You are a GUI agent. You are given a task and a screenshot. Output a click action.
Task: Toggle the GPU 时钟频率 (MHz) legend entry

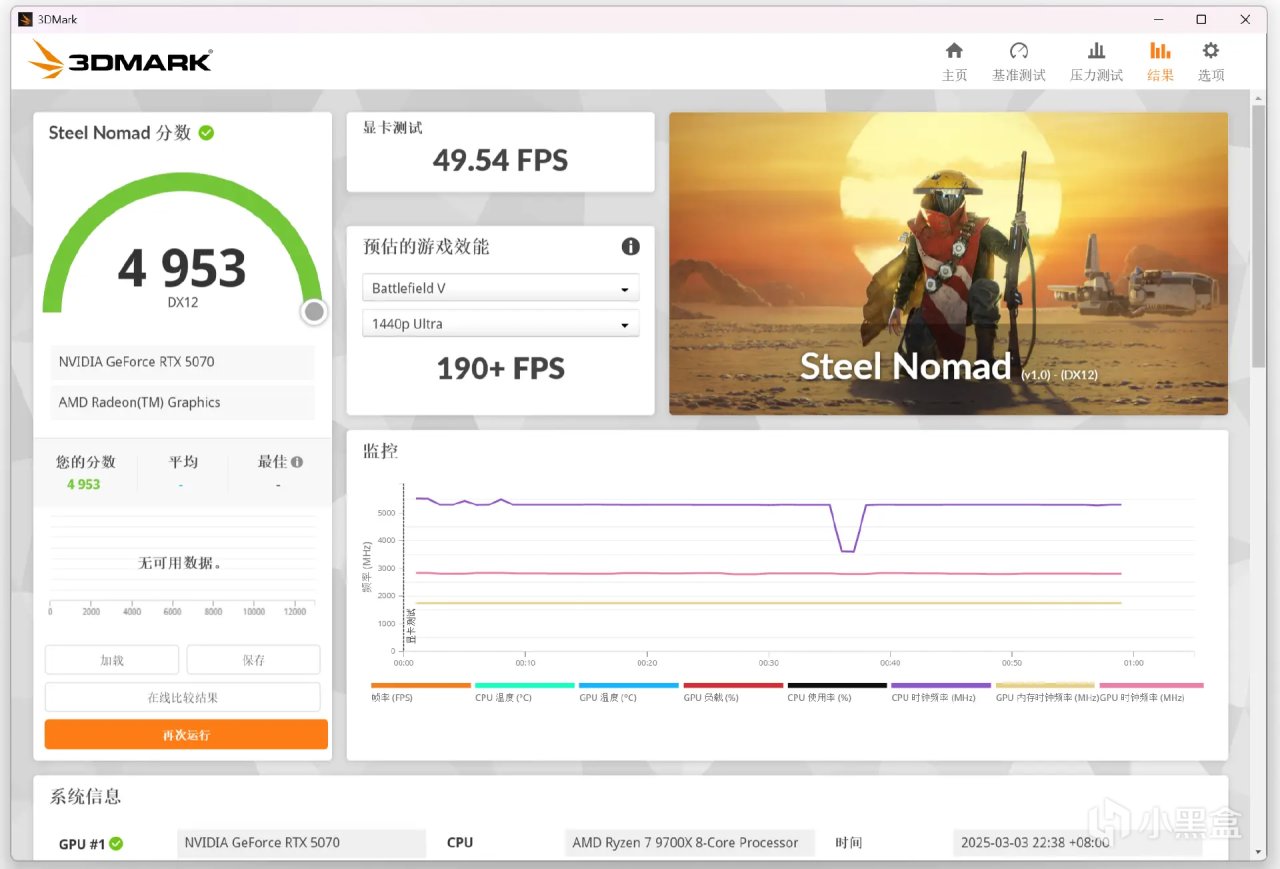(1151, 692)
